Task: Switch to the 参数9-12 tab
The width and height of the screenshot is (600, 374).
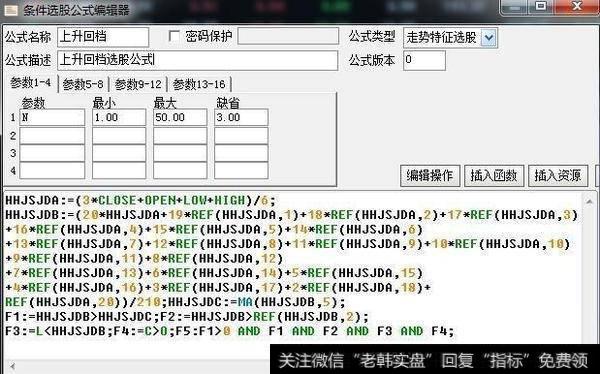Action: click(x=138, y=84)
